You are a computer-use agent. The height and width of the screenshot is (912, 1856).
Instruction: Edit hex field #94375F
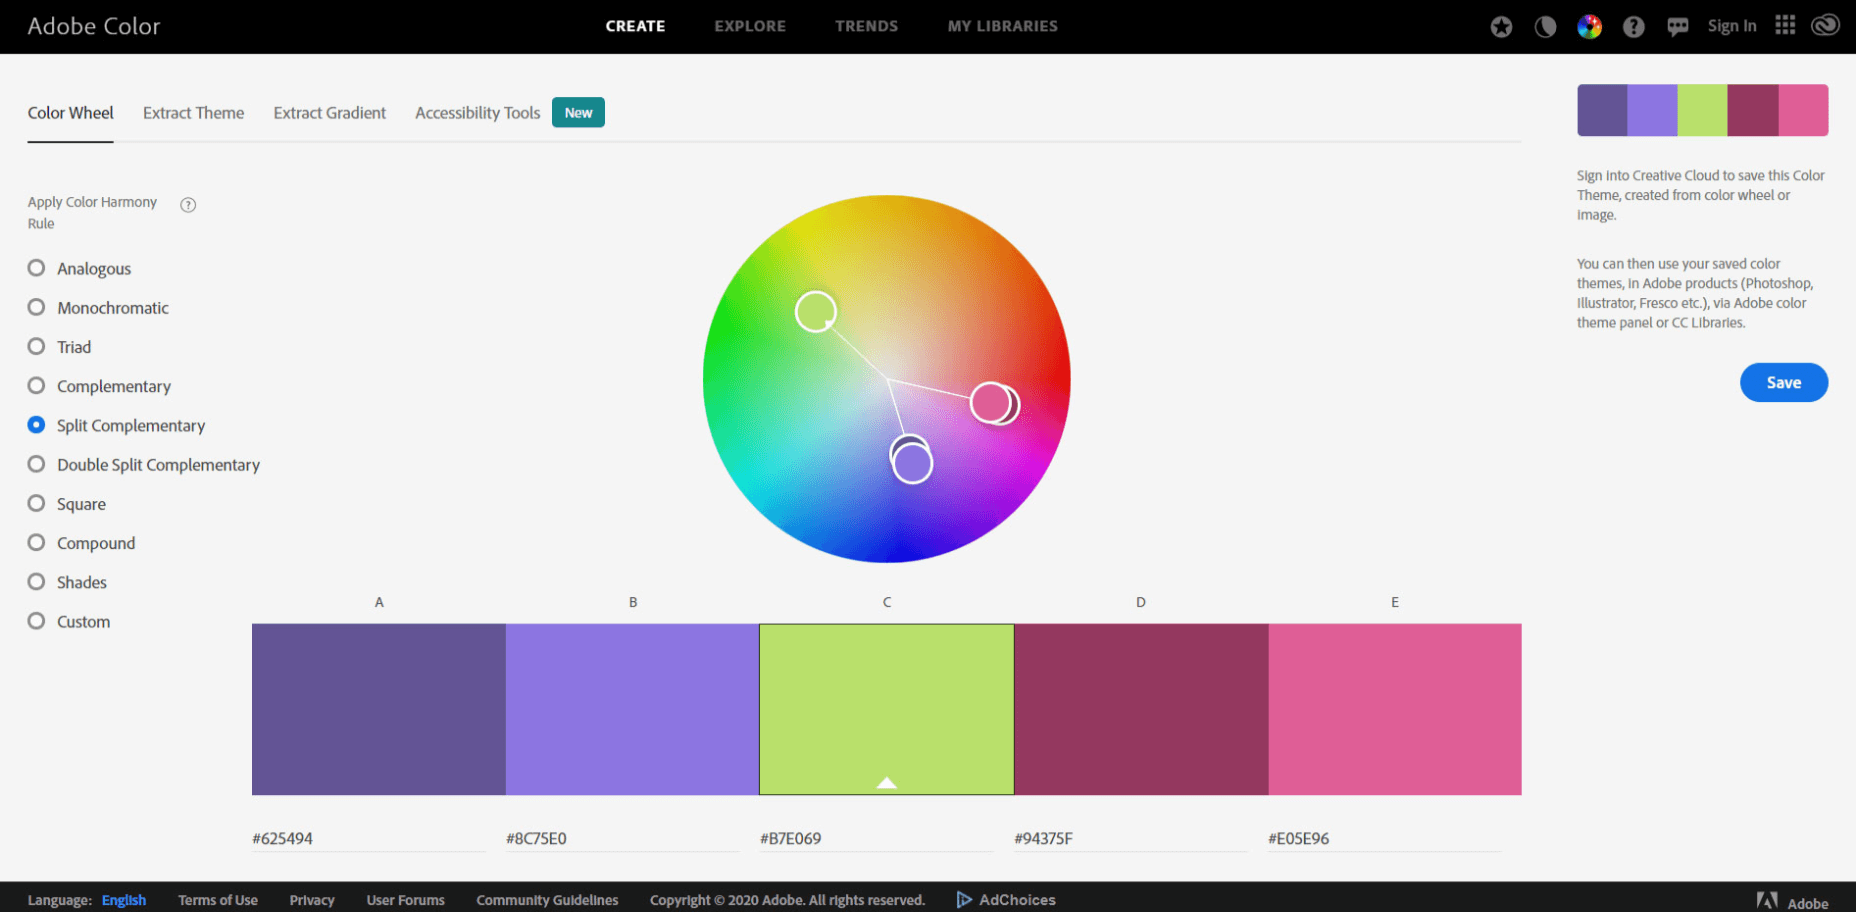tap(1131, 839)
